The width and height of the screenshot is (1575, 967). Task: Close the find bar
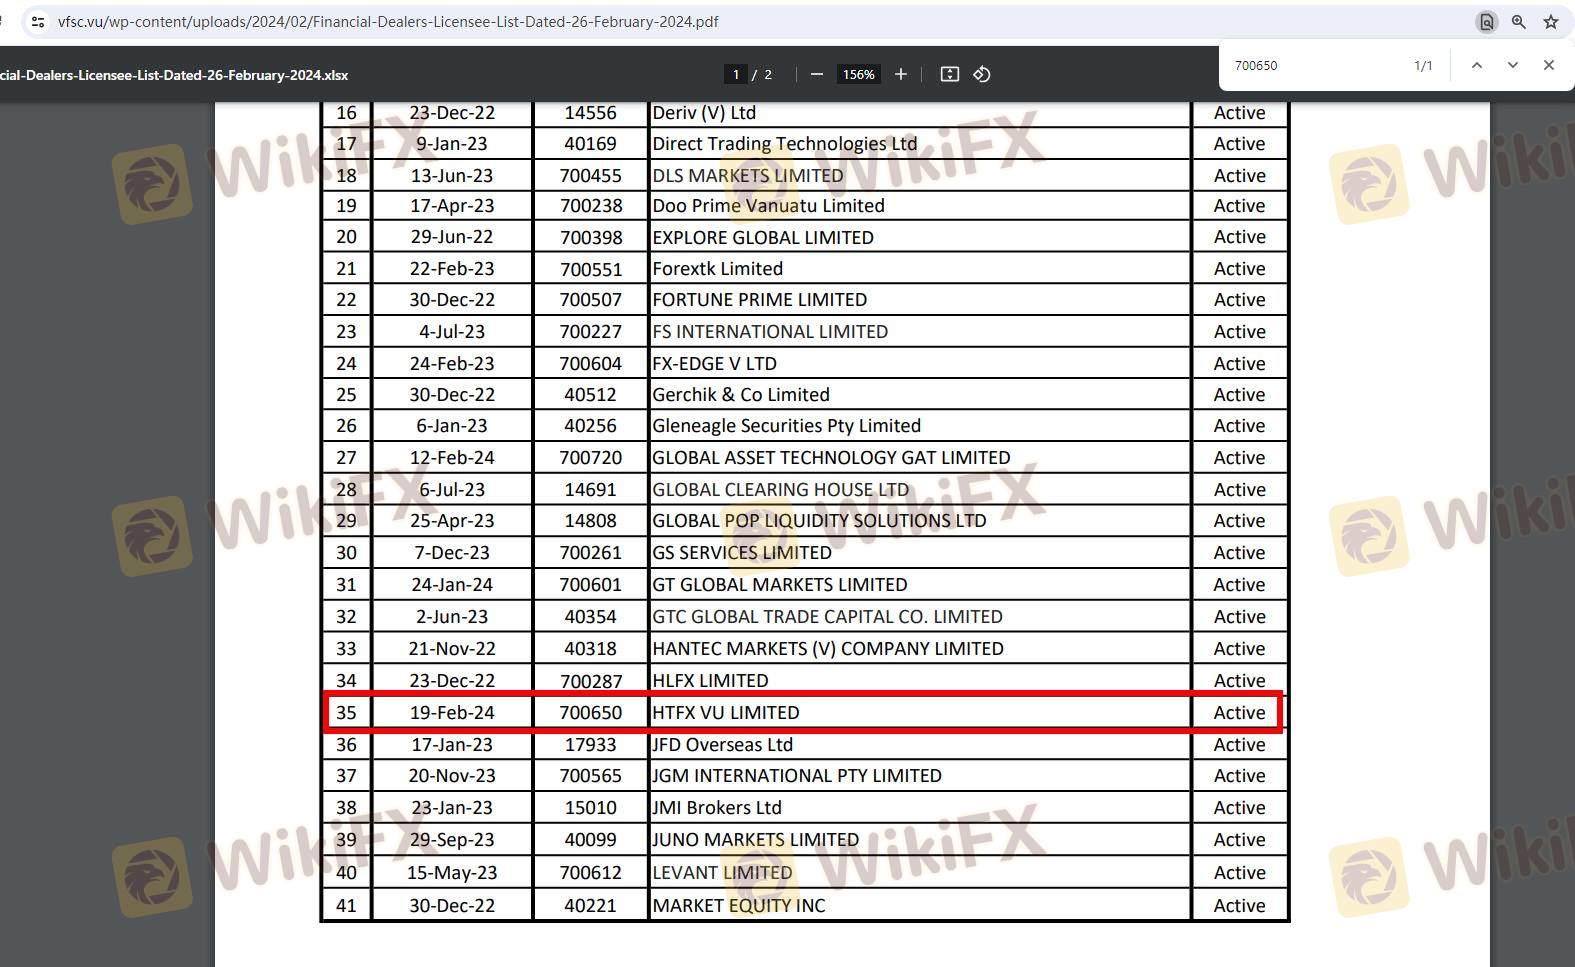click(x=1548, y=65)
